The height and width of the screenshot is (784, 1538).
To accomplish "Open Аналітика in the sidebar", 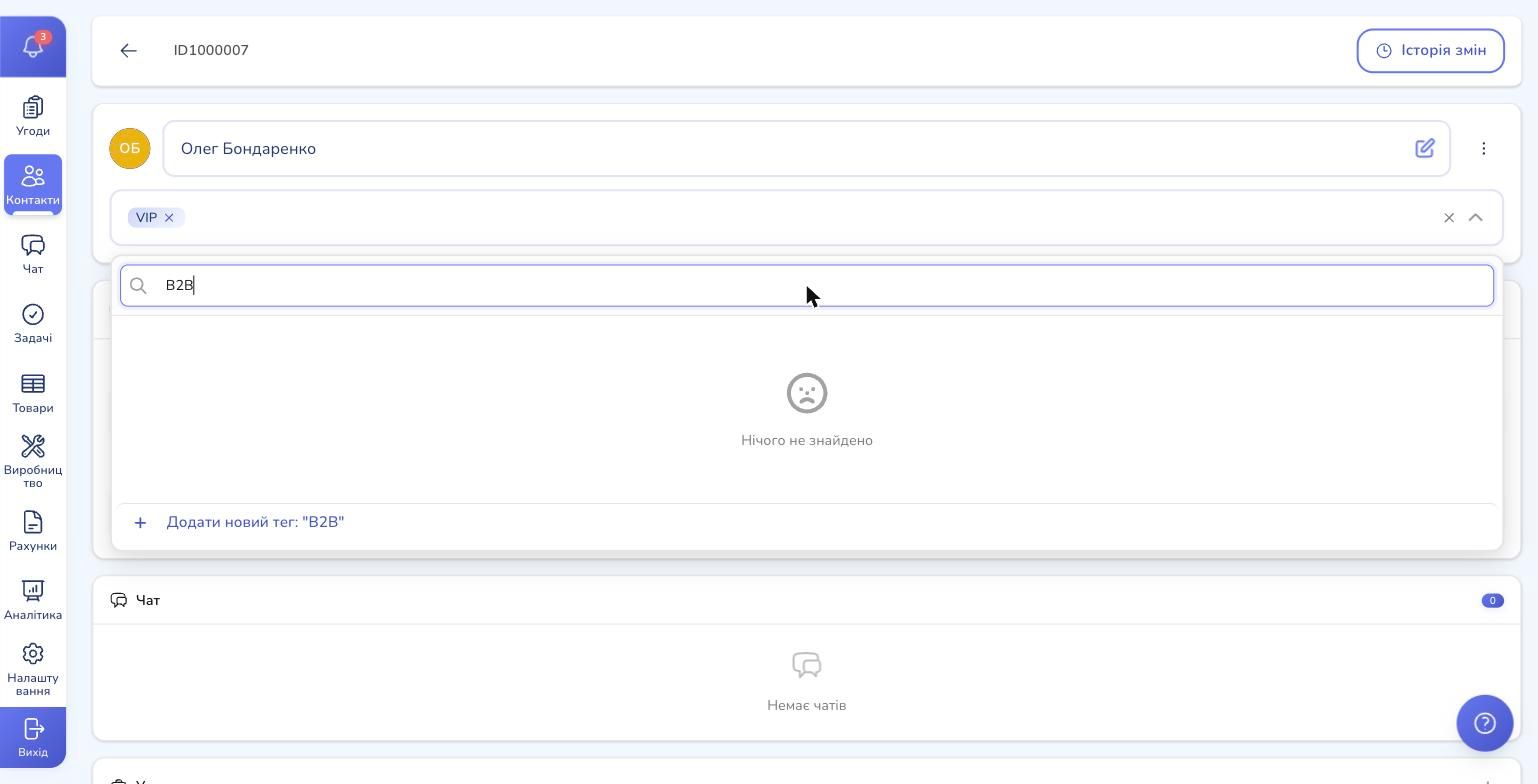I will click(x=33, y=600).
